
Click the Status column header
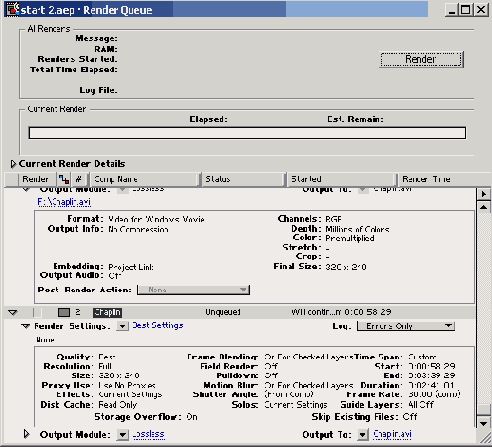(x=243, y=179)
